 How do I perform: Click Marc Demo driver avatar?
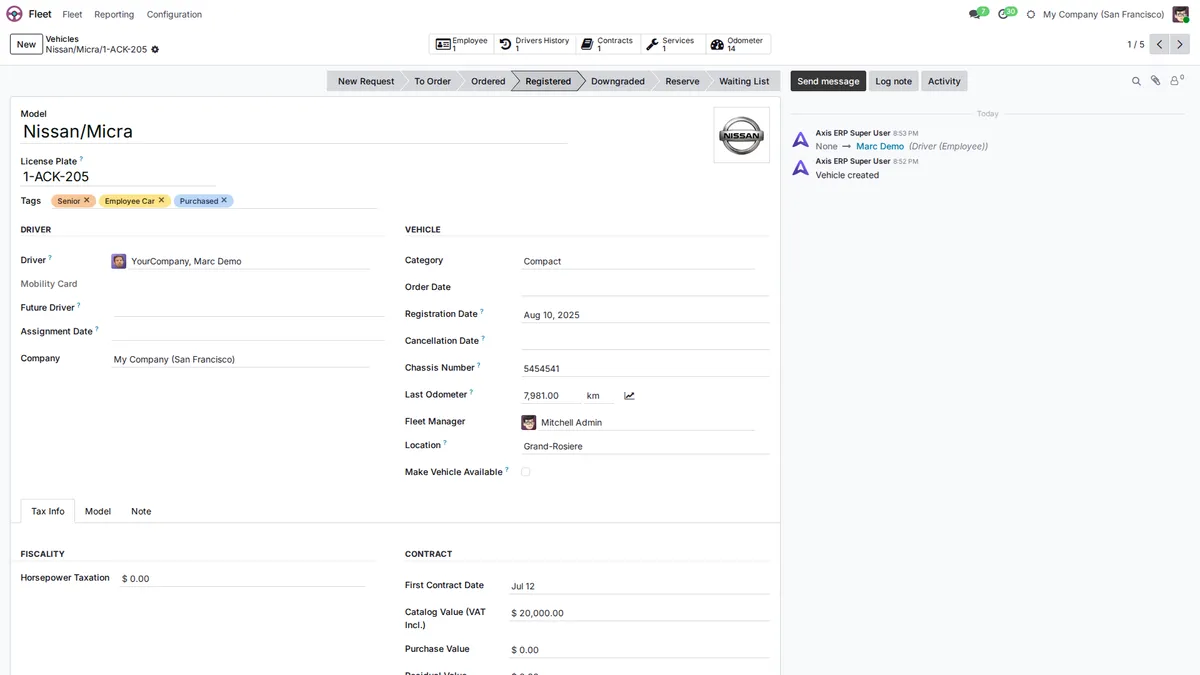pos(119,261)
